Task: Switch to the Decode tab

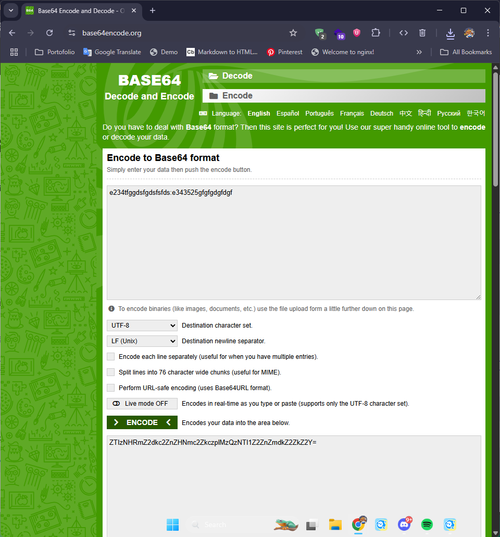Action: pyautogui.click(x=344, y=76)
